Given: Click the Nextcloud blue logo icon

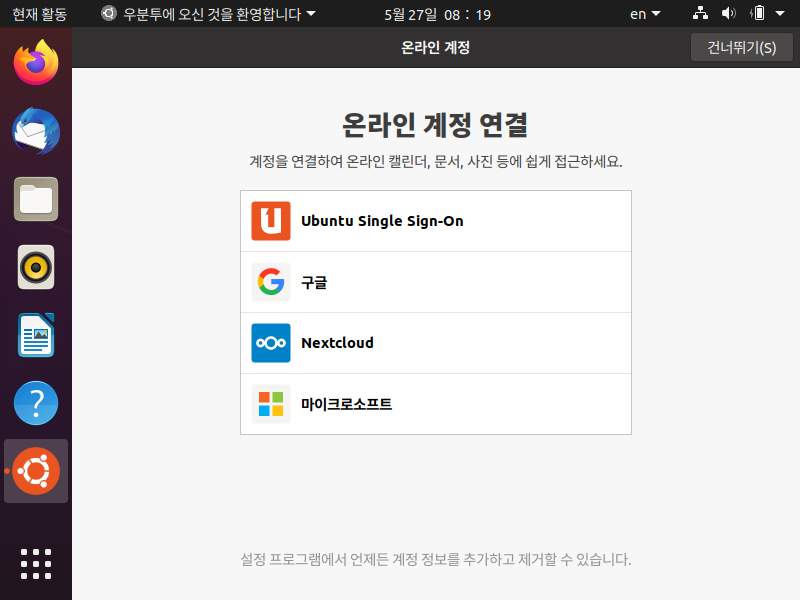Looking at the screenshot, I should point(271,343).
